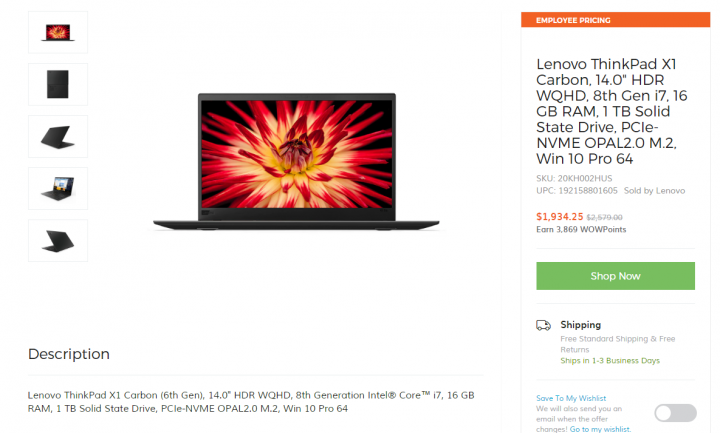The image size is (720, 433).
Task: Click the crossed-out $2,579.00 original price
Action: (604, 217)
